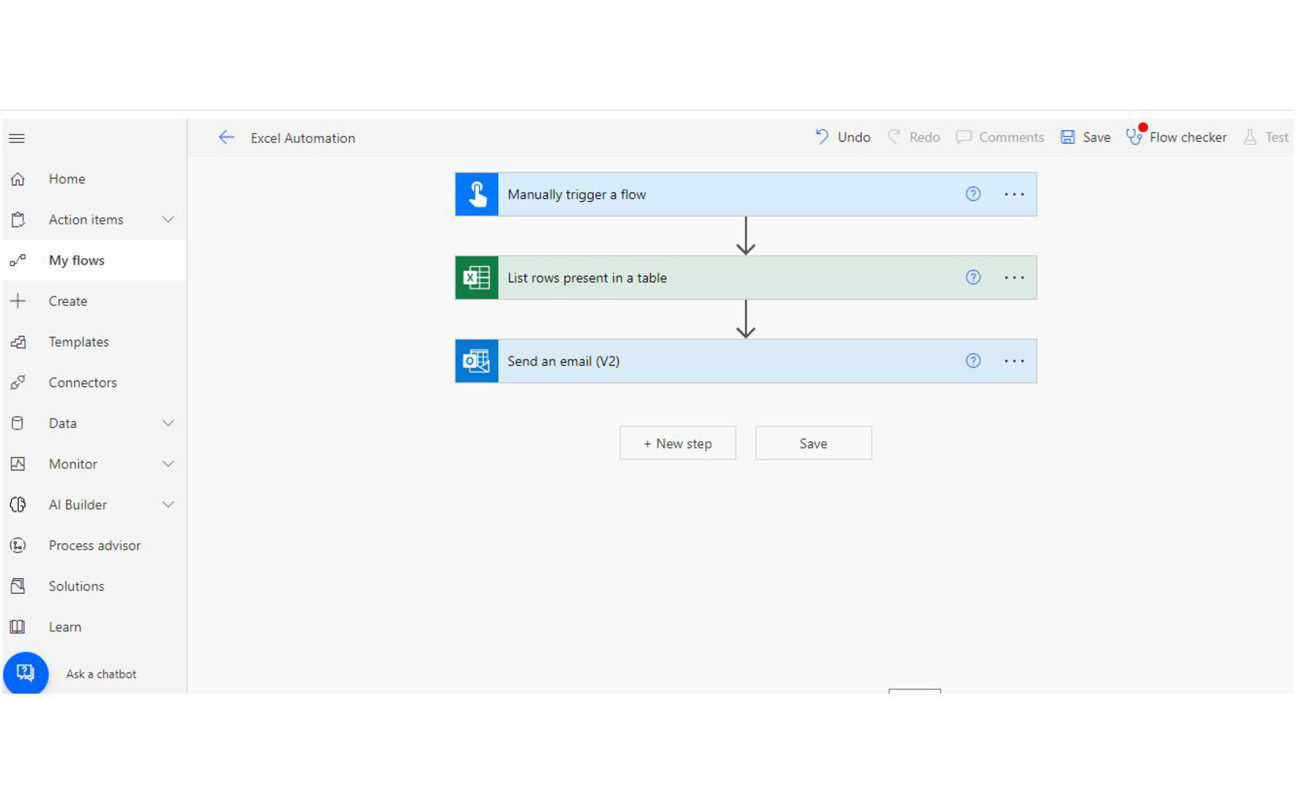Viewport: 1300px width, 800px height.
Task: Click the Solutions icon
Action: click(18, 586)
